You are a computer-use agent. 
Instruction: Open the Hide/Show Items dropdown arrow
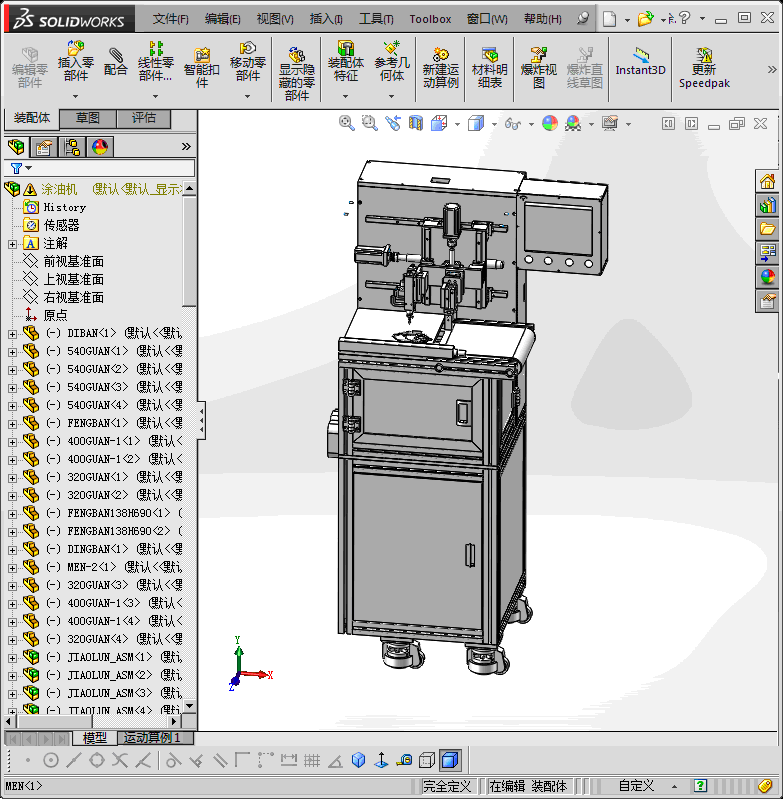click(x=530, y=124)
